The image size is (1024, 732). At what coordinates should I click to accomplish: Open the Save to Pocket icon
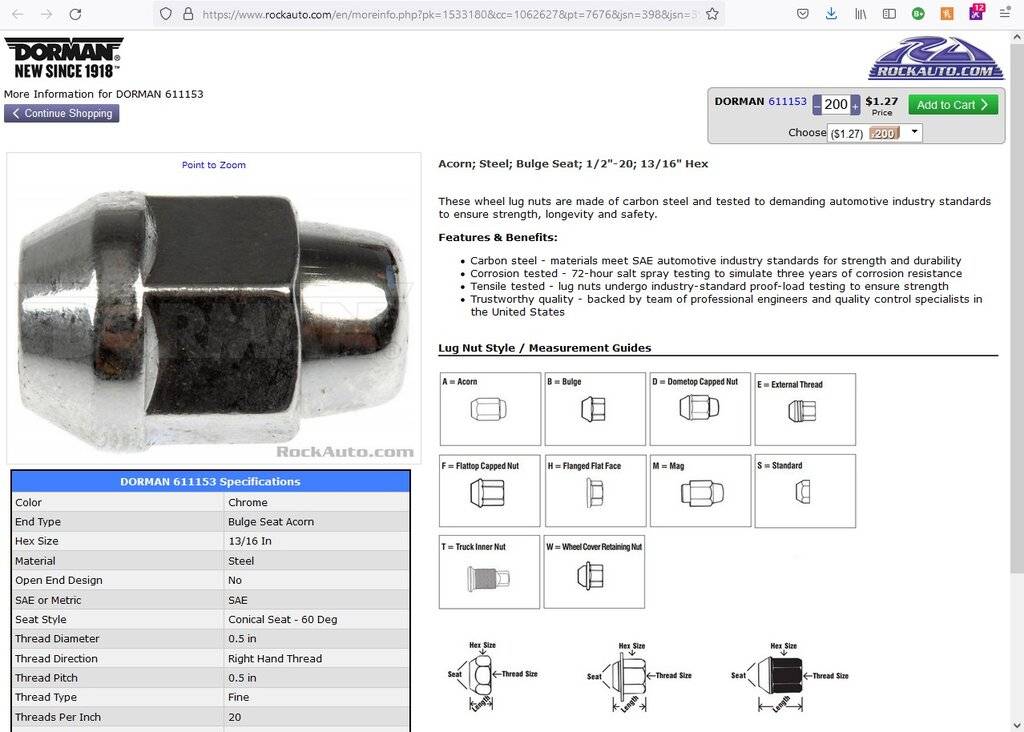point(802,14)
